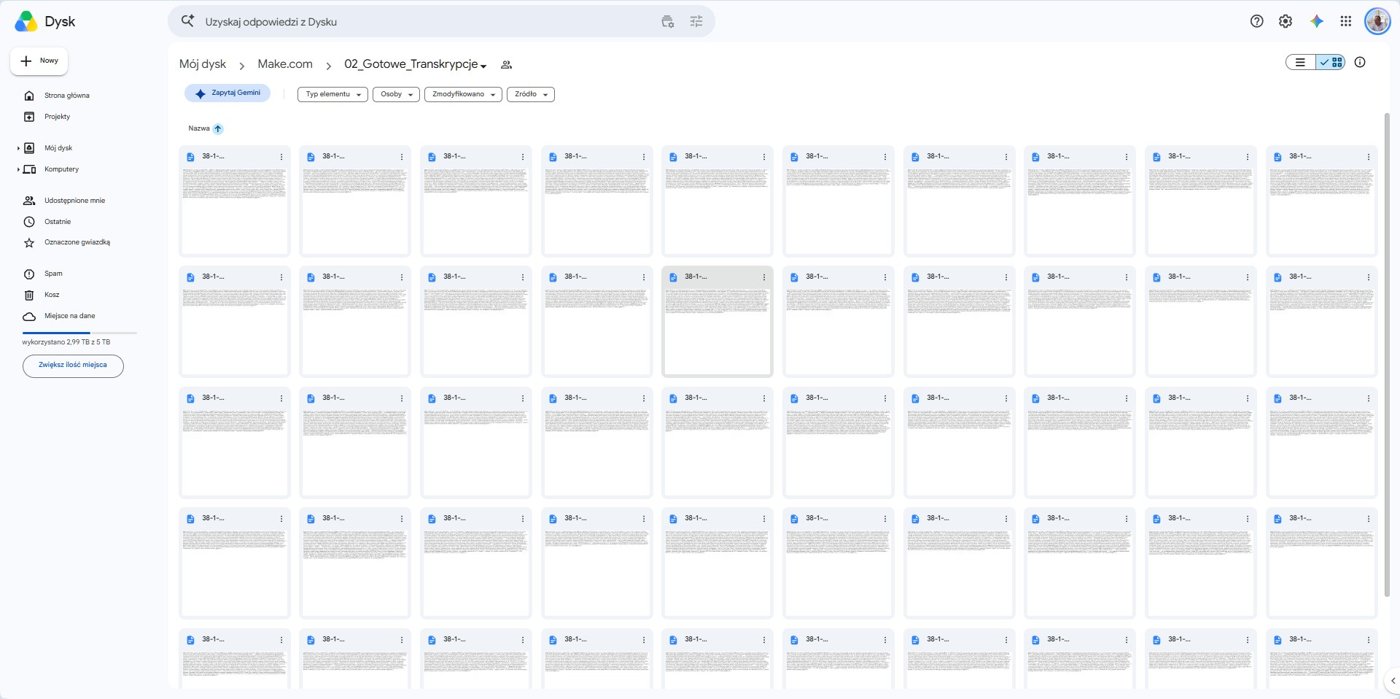
Task: Sort by the Nazwa column header
Action: point(199,128)
